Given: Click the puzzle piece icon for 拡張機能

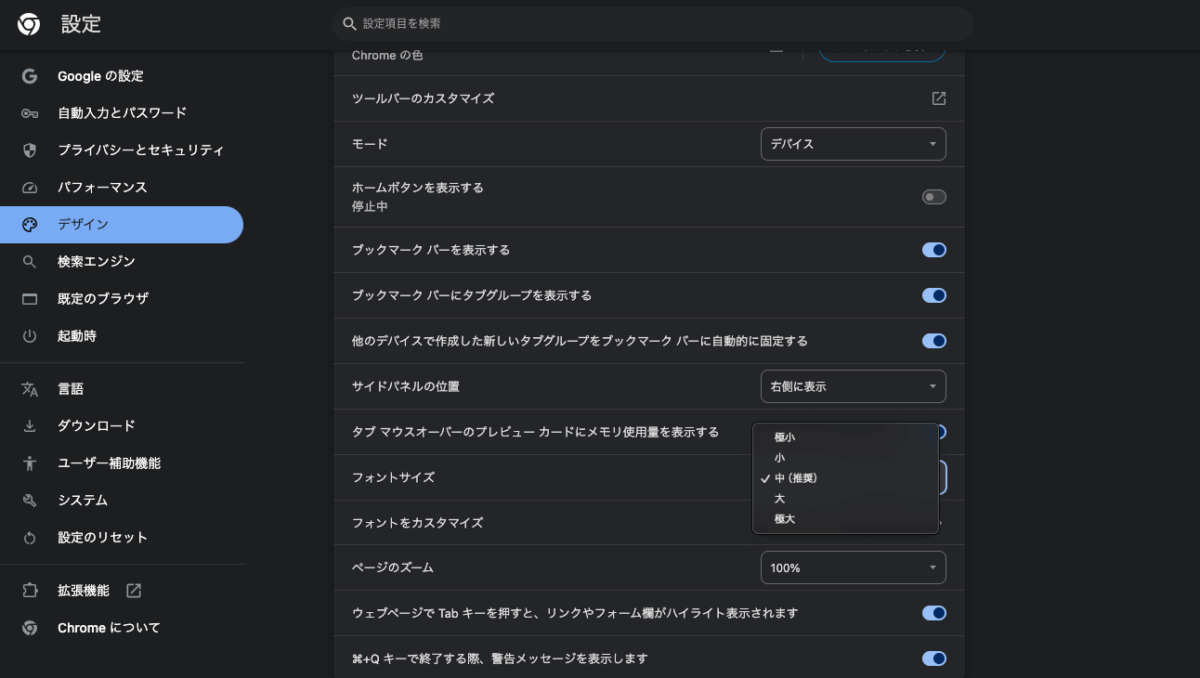Looking at the screenshot, I should tap(29, 590).
